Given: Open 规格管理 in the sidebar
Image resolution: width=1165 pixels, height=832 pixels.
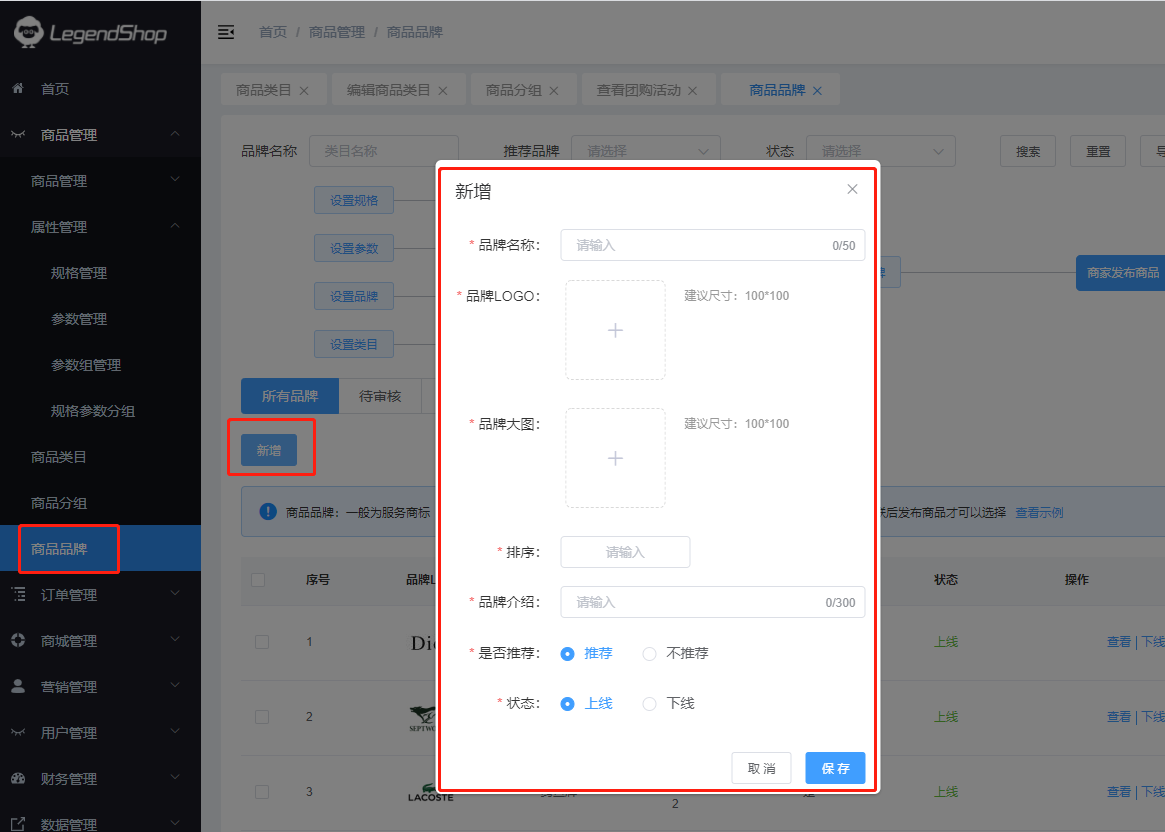Looking at the screenshot, I should 79,273.
